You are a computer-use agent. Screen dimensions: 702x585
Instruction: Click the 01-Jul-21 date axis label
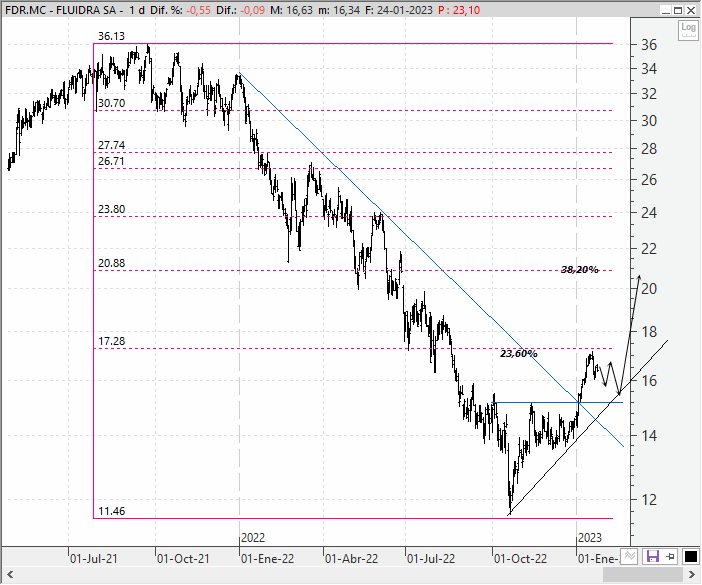[94, 559]
